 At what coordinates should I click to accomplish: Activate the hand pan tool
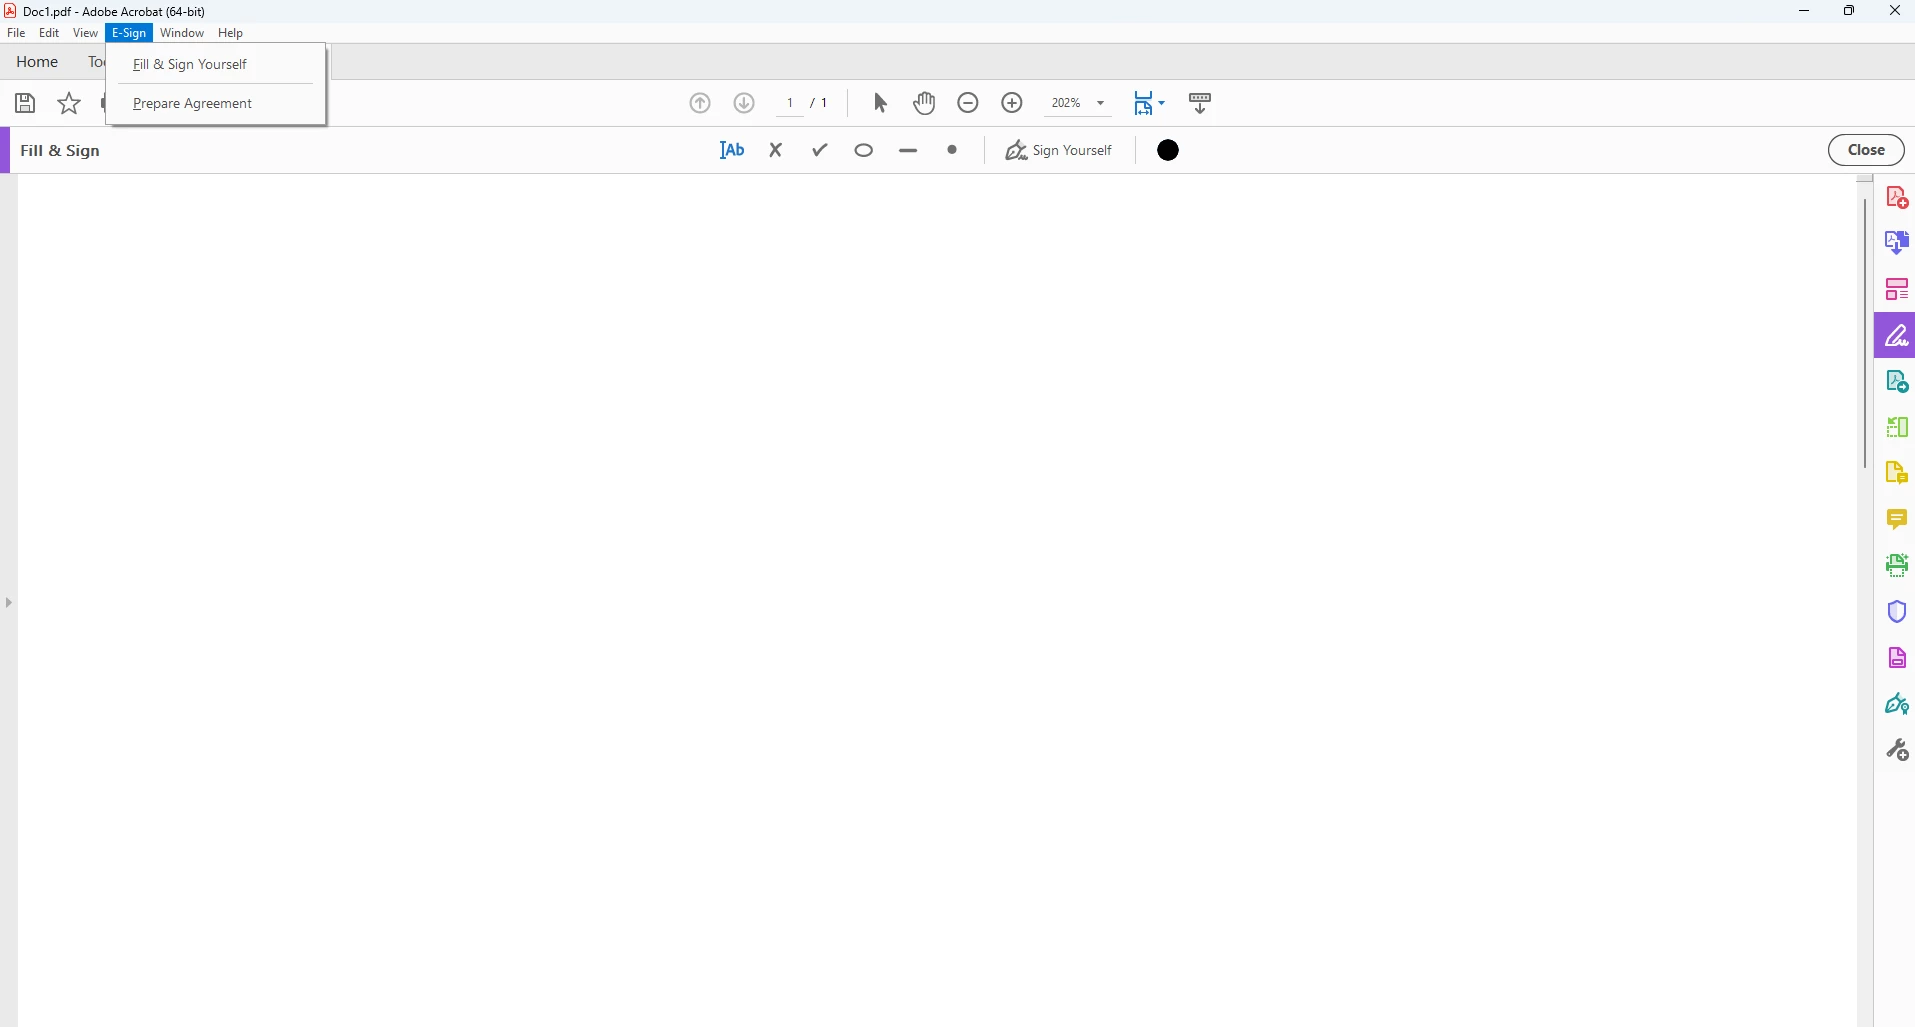click(x=924, y=103)
